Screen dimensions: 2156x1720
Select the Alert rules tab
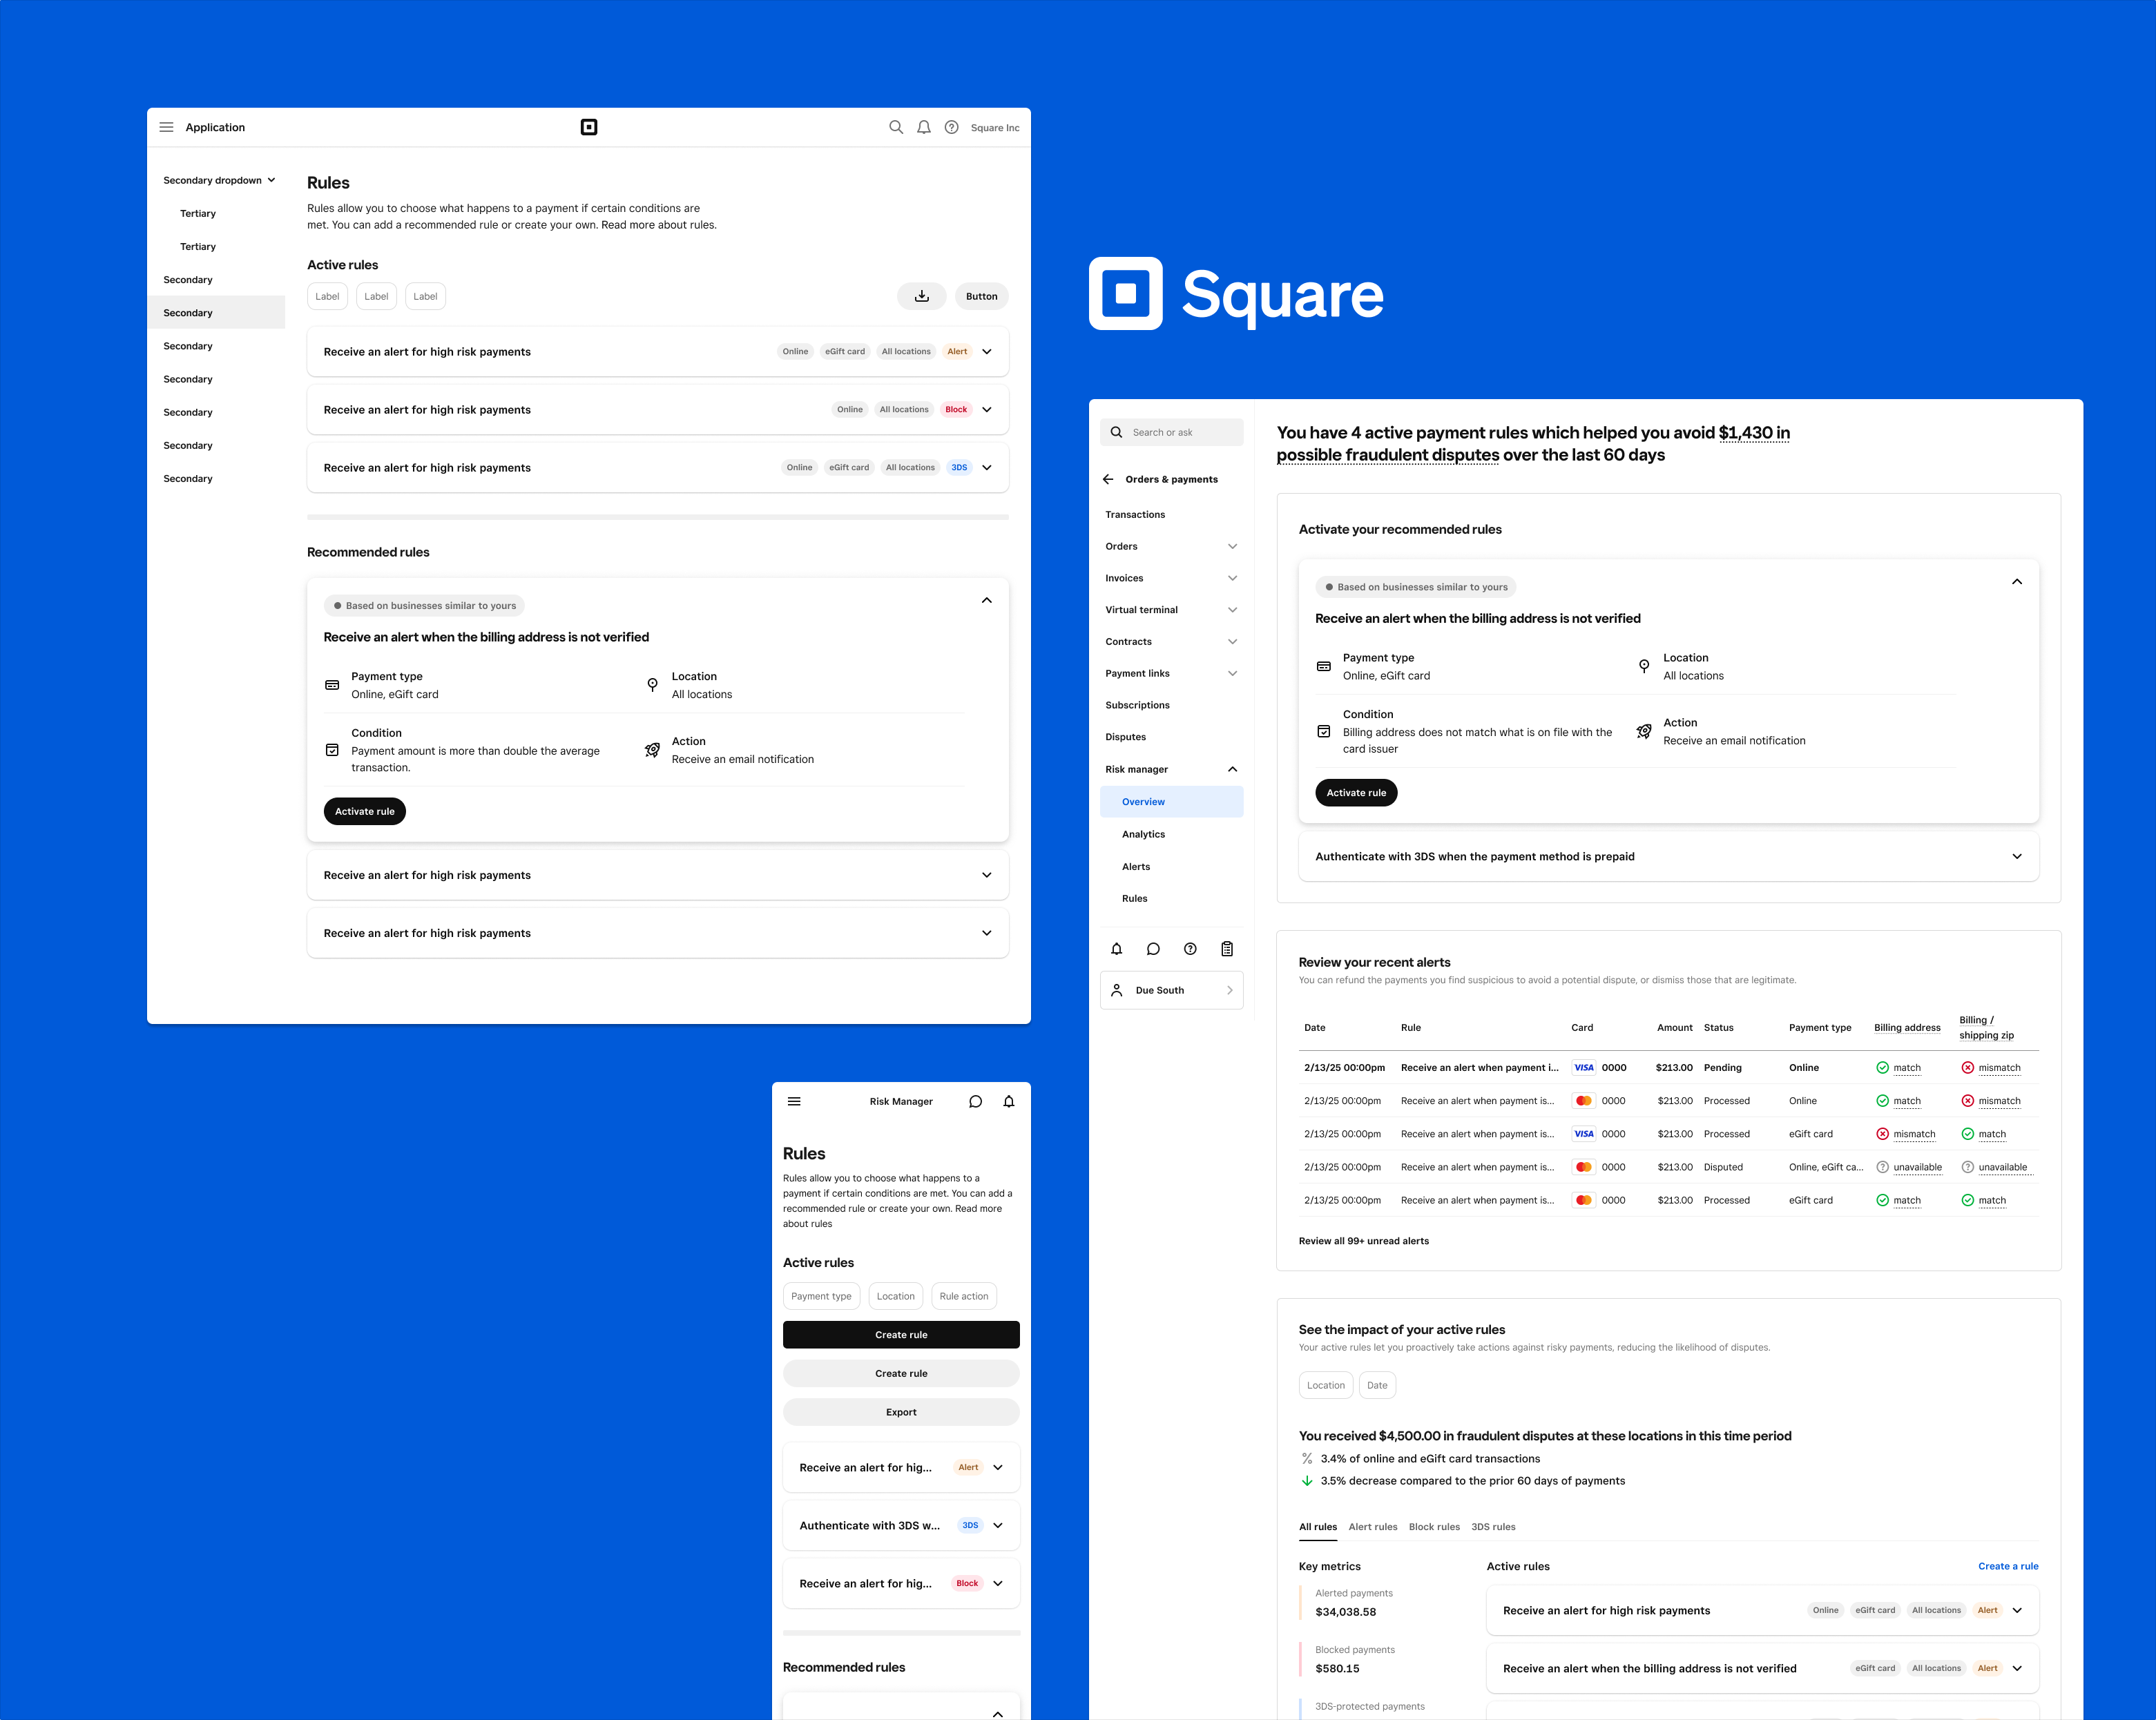(x=1373, y=1527)
